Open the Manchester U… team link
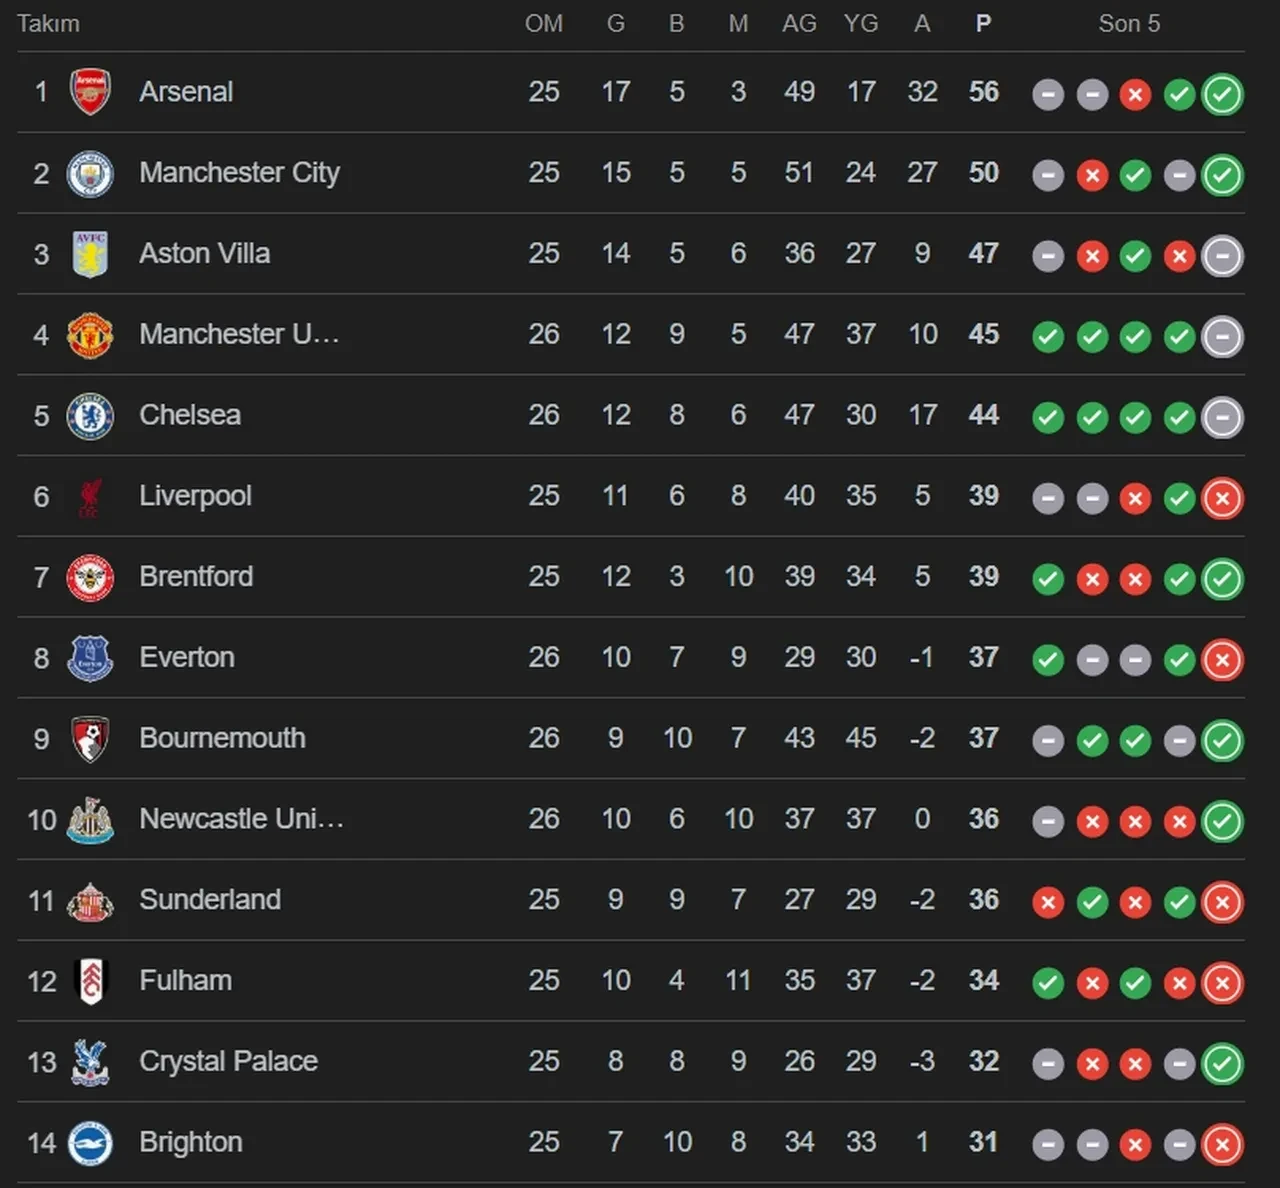Screen dimensions: 1280x1188 (x=239, y=334)
